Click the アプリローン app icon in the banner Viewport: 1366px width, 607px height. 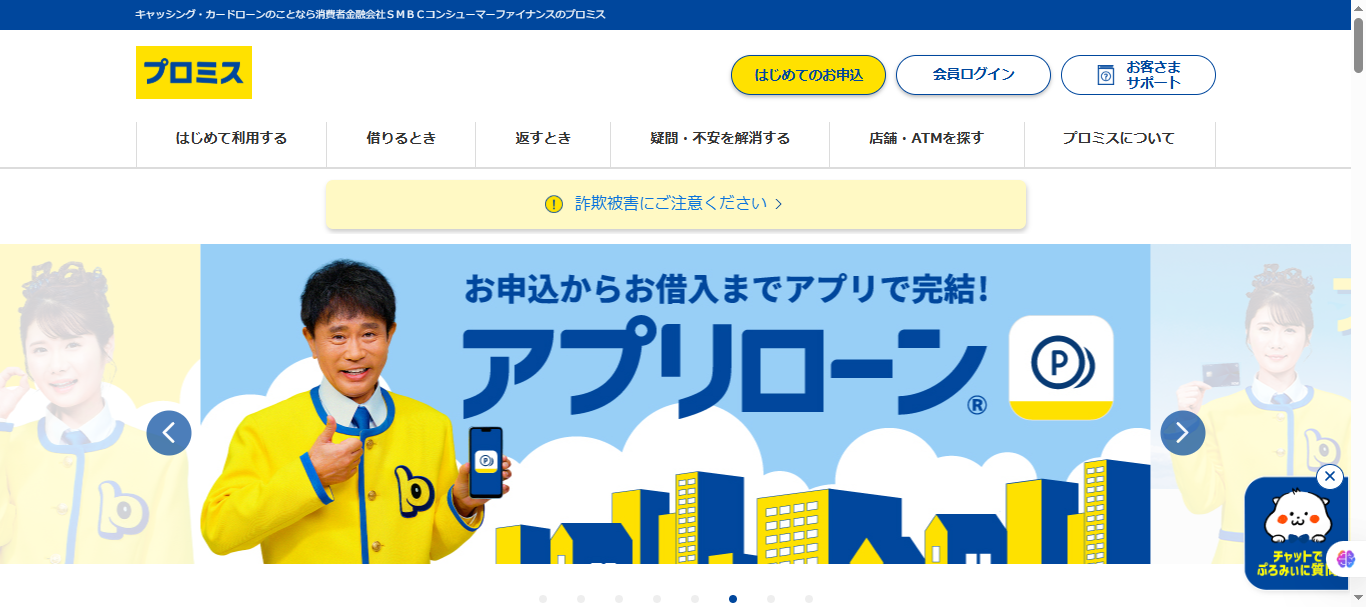click(x=1062, y=368)
